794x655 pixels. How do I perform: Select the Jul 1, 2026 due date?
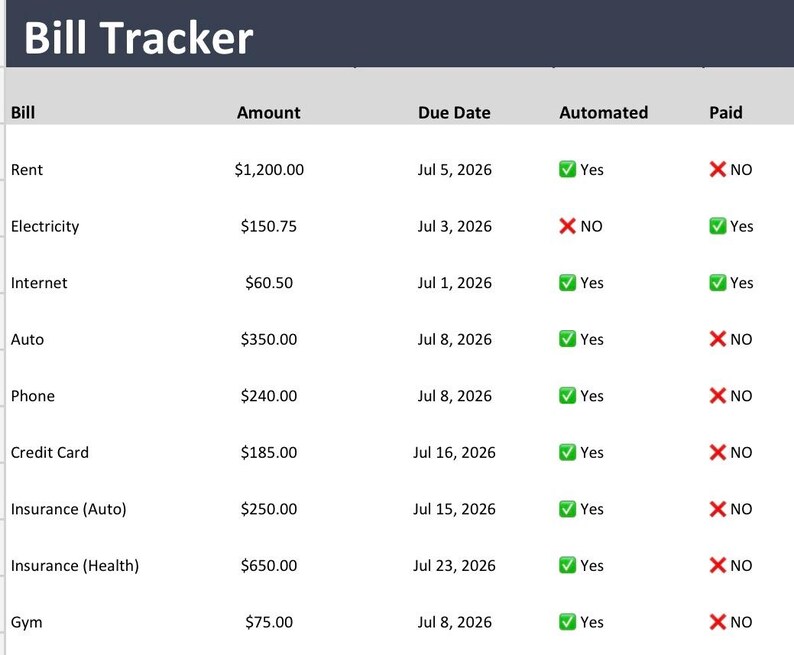[x=454, y=282]
